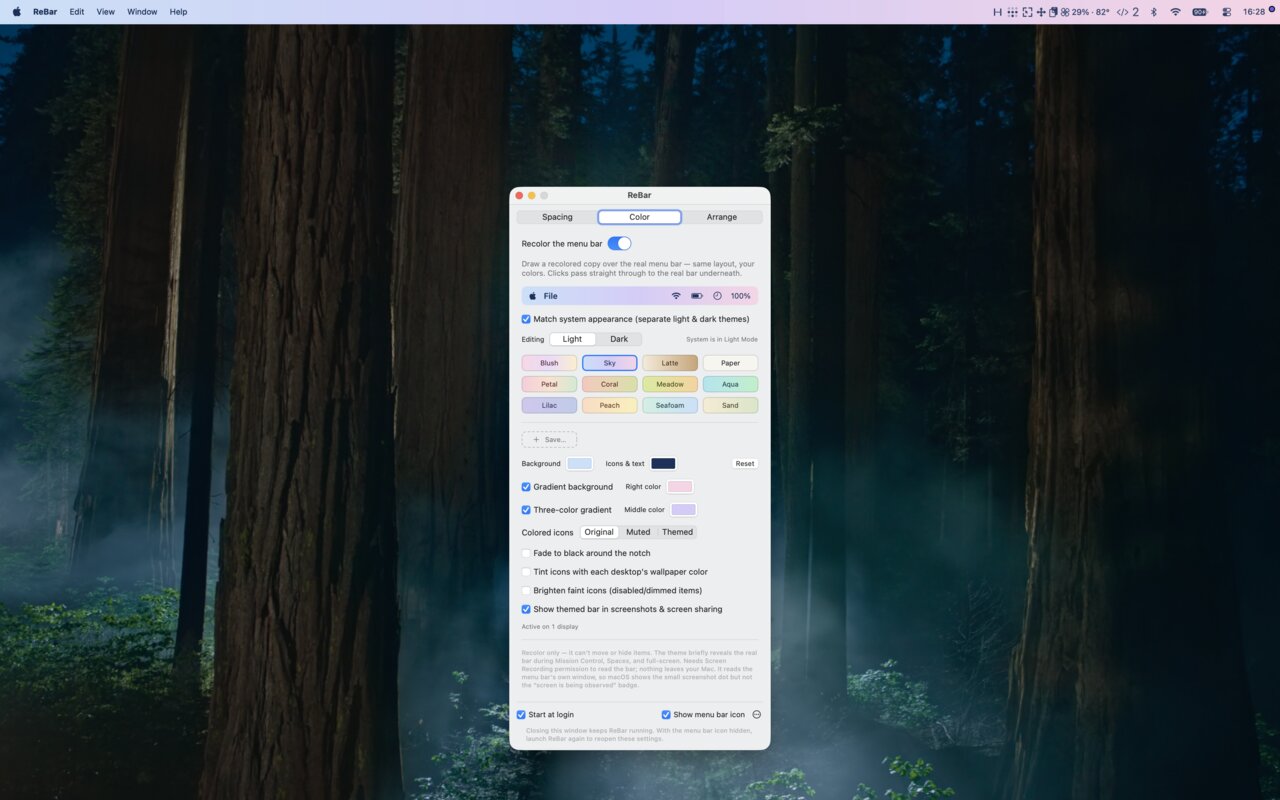Click the four-way arrows menu bar icon
1280x800 pixels.
click(1041, 12)
